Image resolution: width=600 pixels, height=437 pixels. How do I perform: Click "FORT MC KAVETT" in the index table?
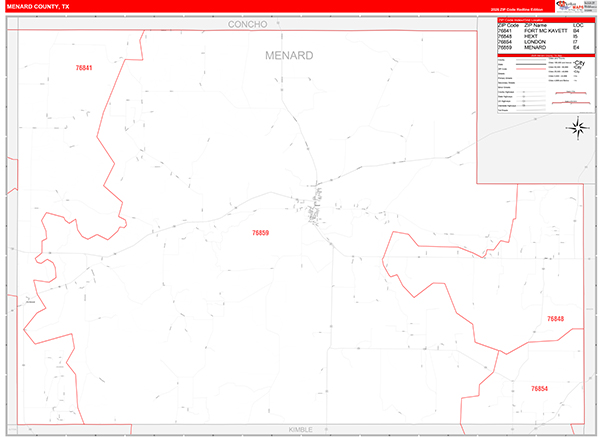546,31
